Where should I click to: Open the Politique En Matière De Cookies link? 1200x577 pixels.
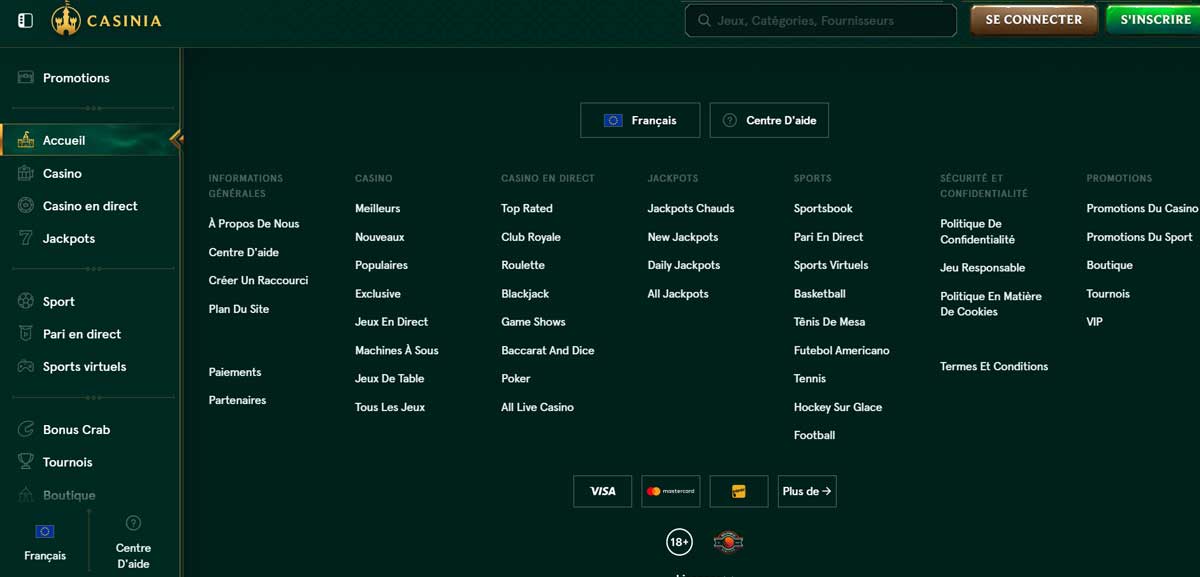click(991, 304)
